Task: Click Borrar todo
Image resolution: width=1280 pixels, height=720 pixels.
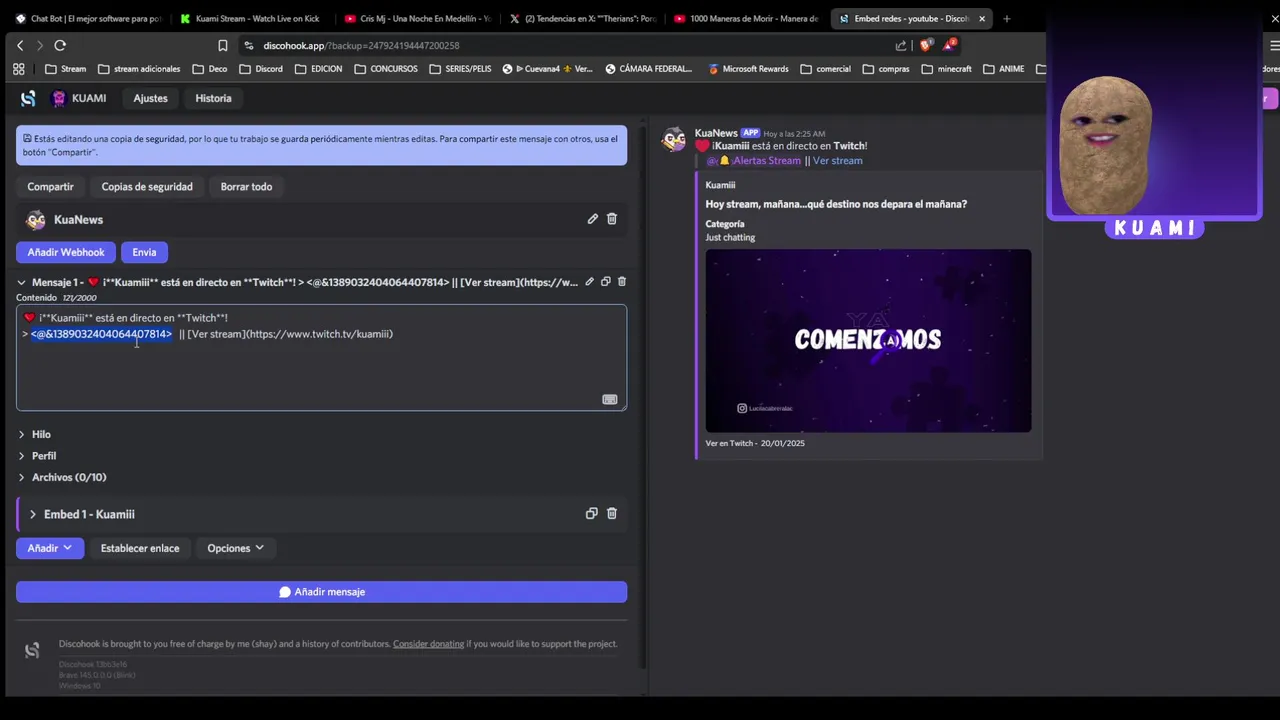Action: (246, 187)
